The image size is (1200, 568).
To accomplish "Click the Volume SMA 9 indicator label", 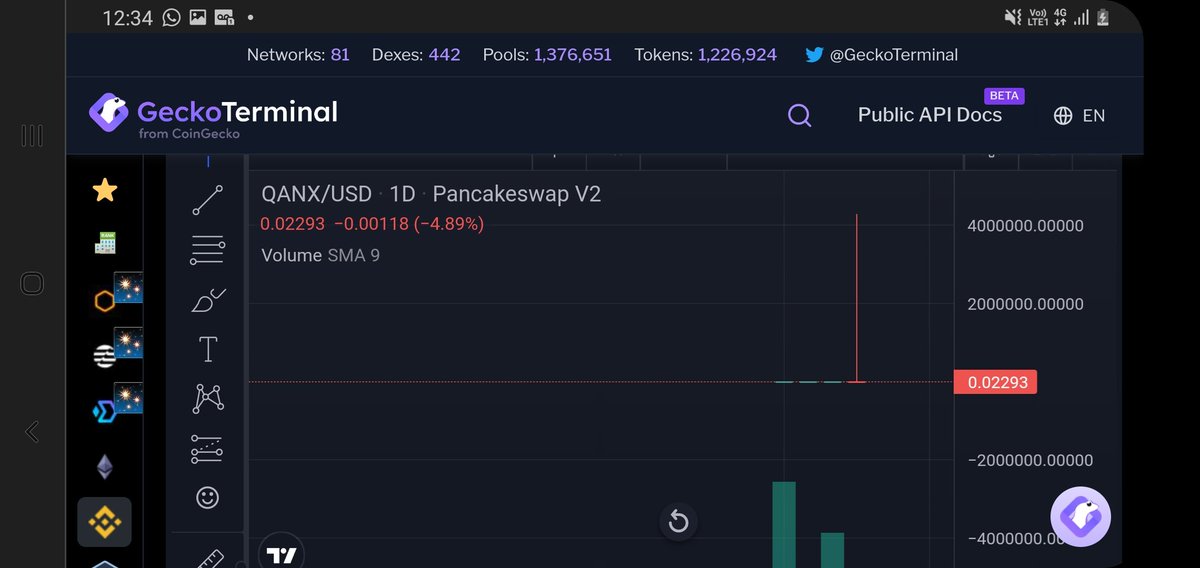I will click(x=320, y=255).
